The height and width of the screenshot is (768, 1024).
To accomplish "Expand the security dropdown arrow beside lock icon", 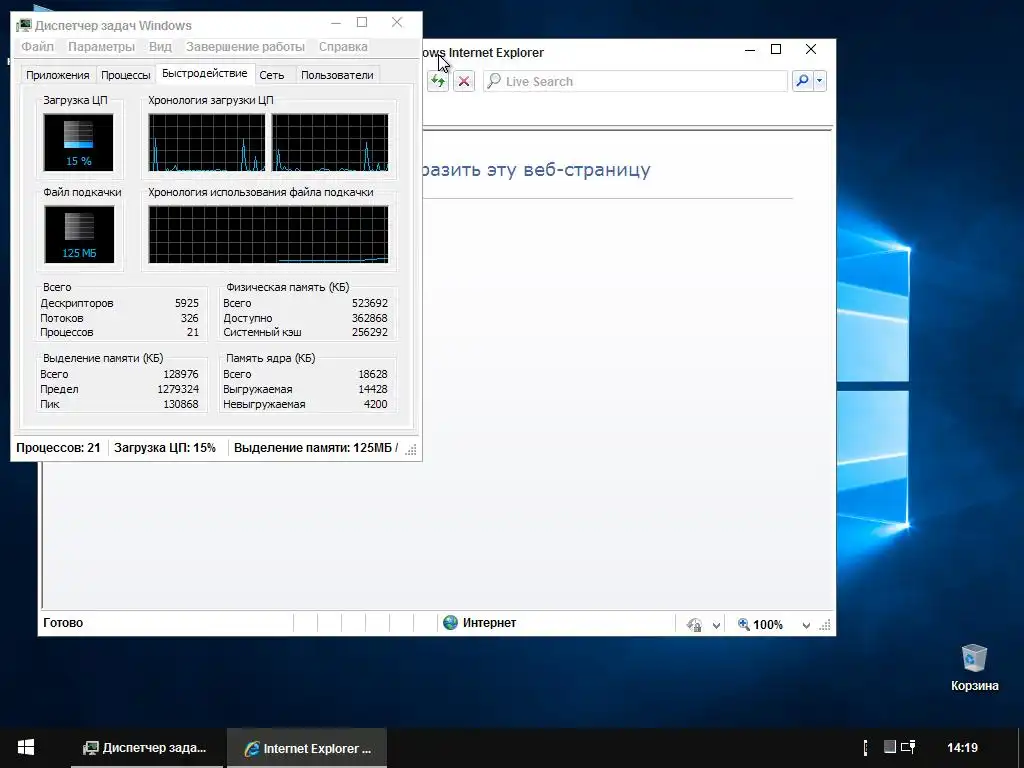I will [716, 625].
